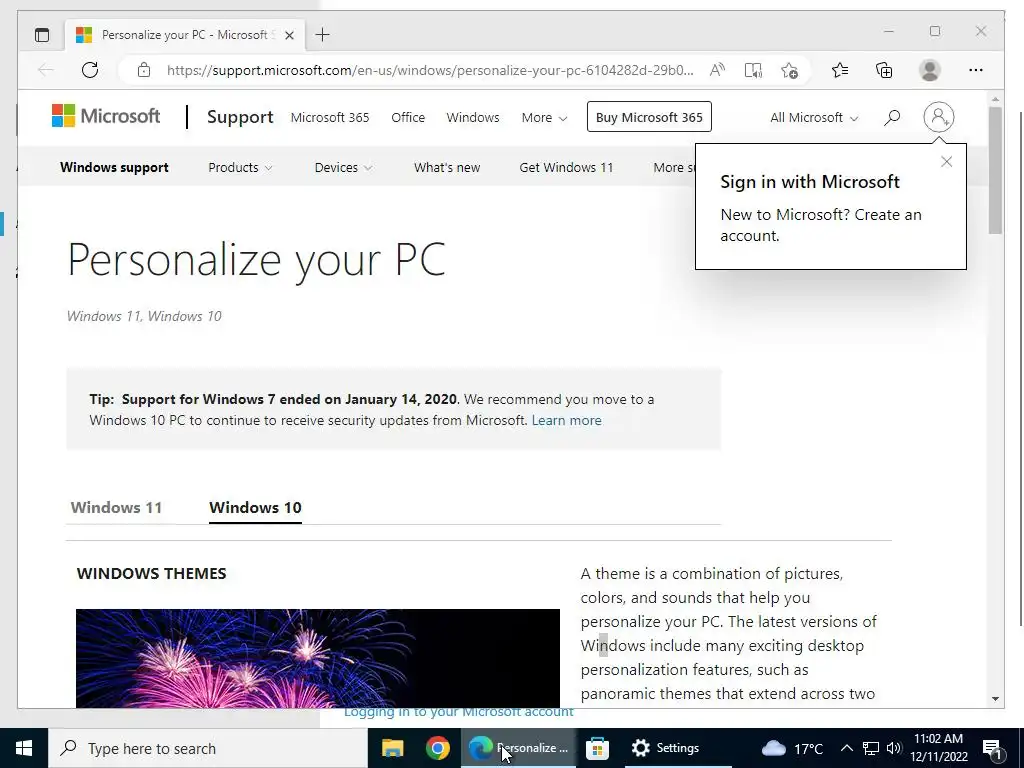Open volume control tray icon
The image size is (1024, 768).
coord(893,748)
